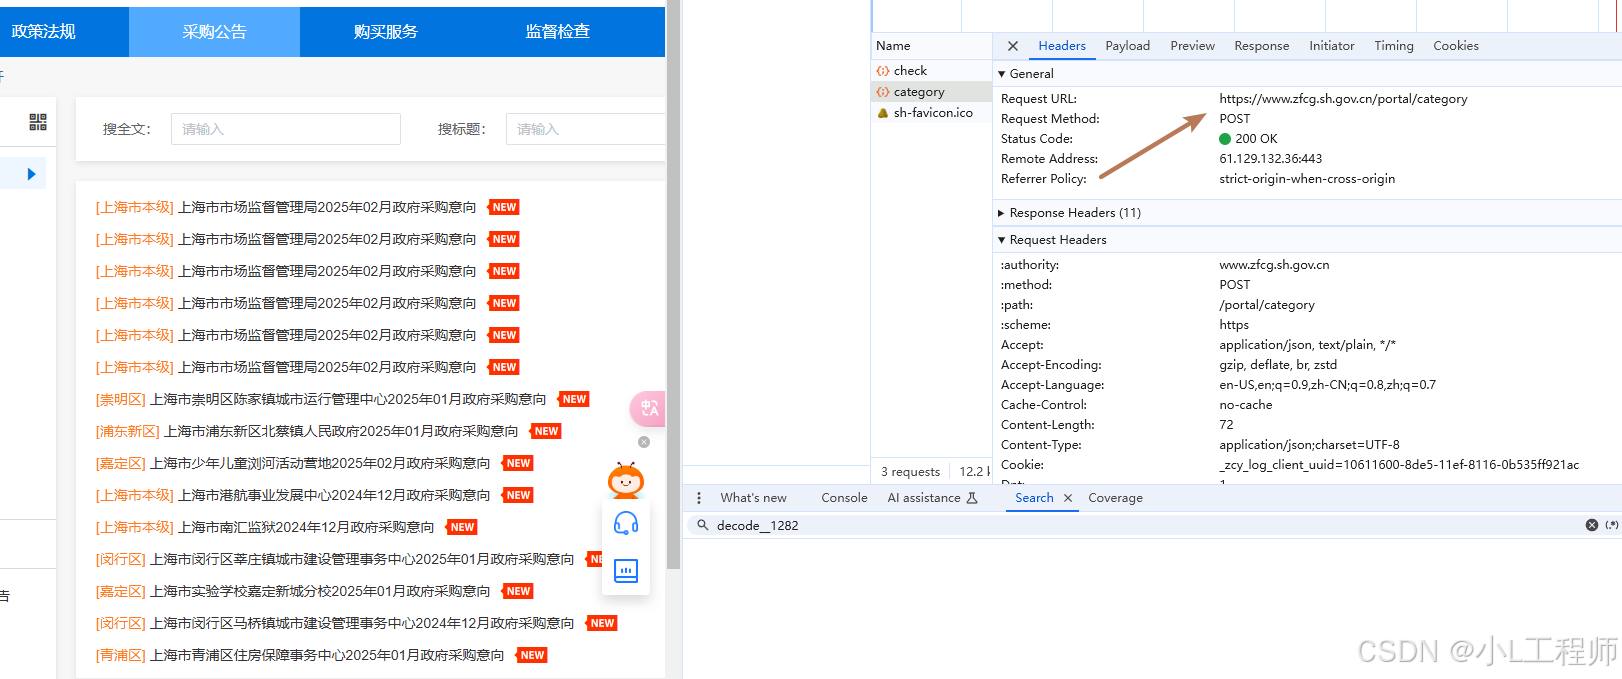Click the blue play arrow in sidebar
Image resolution: width=1622 pixels, height=679 pixels.
tap(32, 174)
